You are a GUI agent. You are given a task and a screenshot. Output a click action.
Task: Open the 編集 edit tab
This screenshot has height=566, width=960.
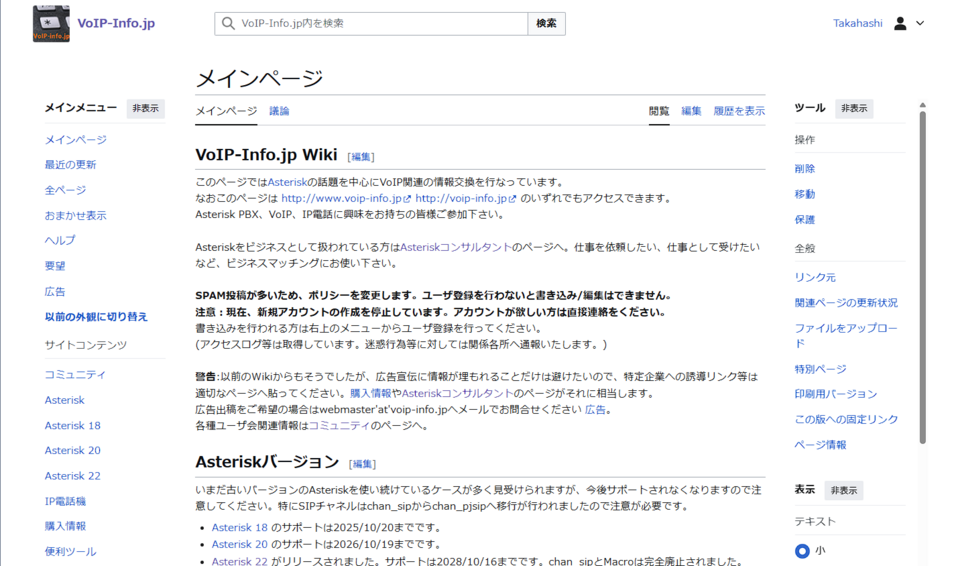coord(691,111)
